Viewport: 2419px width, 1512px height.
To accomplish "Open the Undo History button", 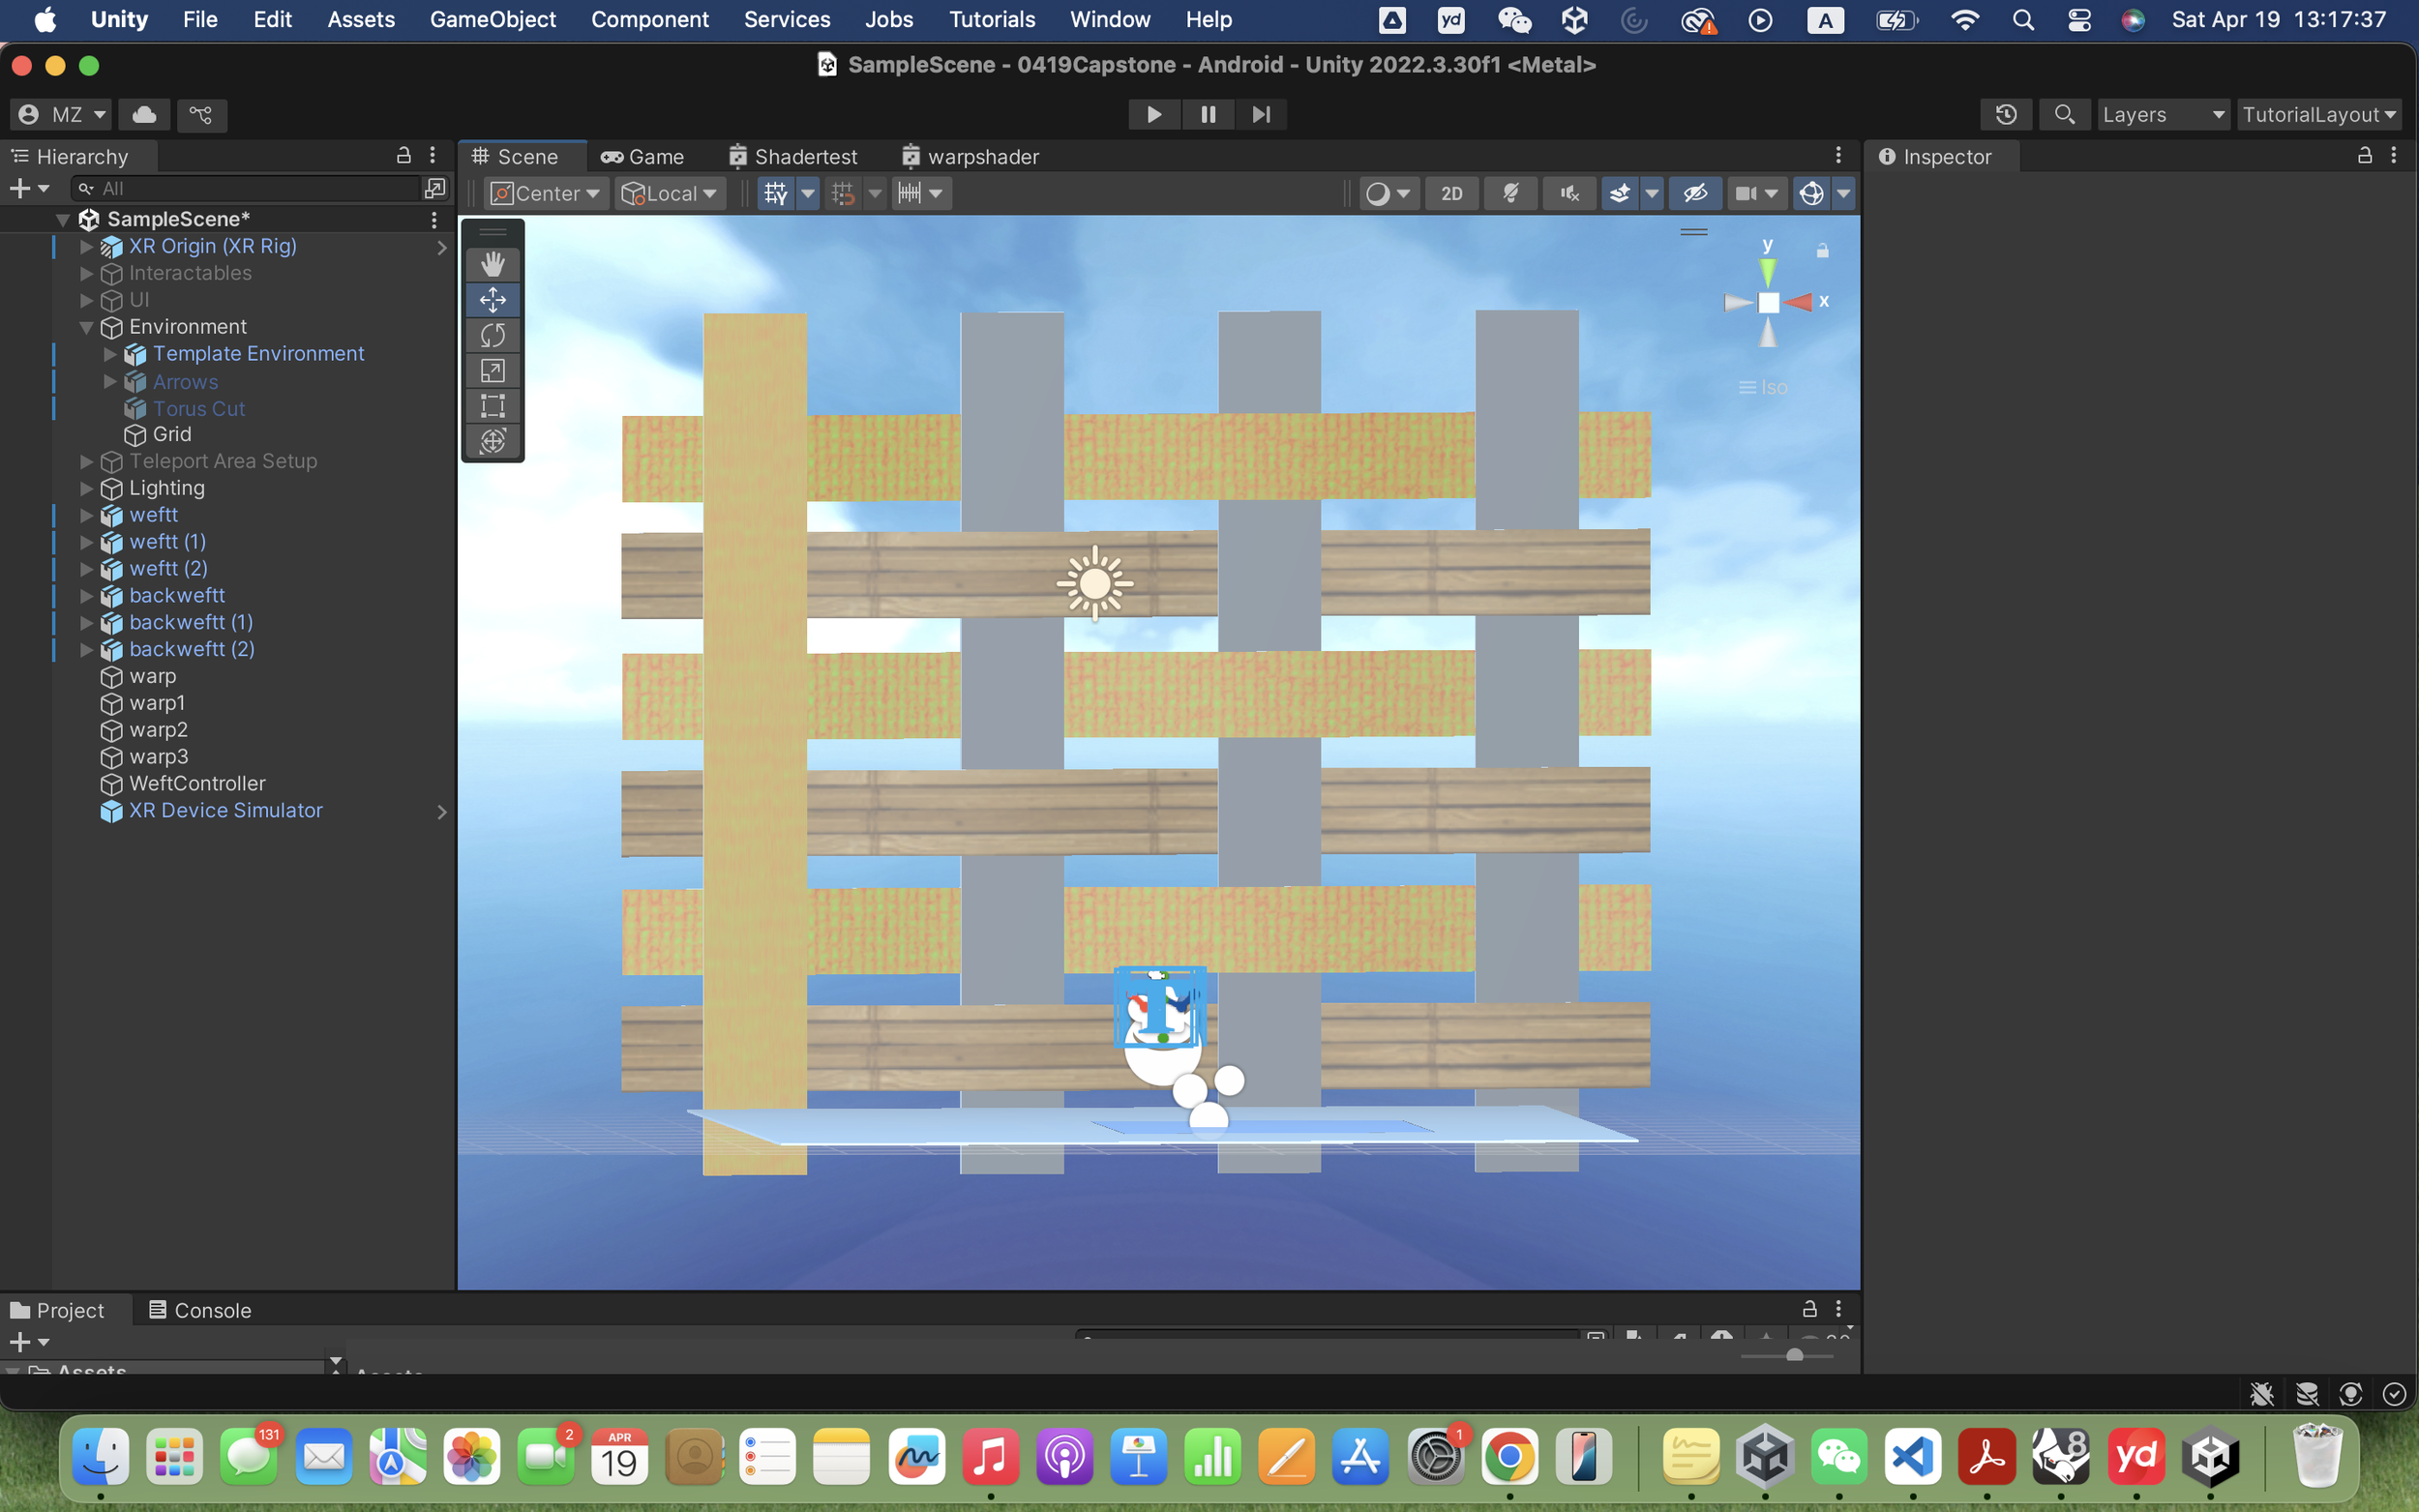I will [x=2005, y=114].
